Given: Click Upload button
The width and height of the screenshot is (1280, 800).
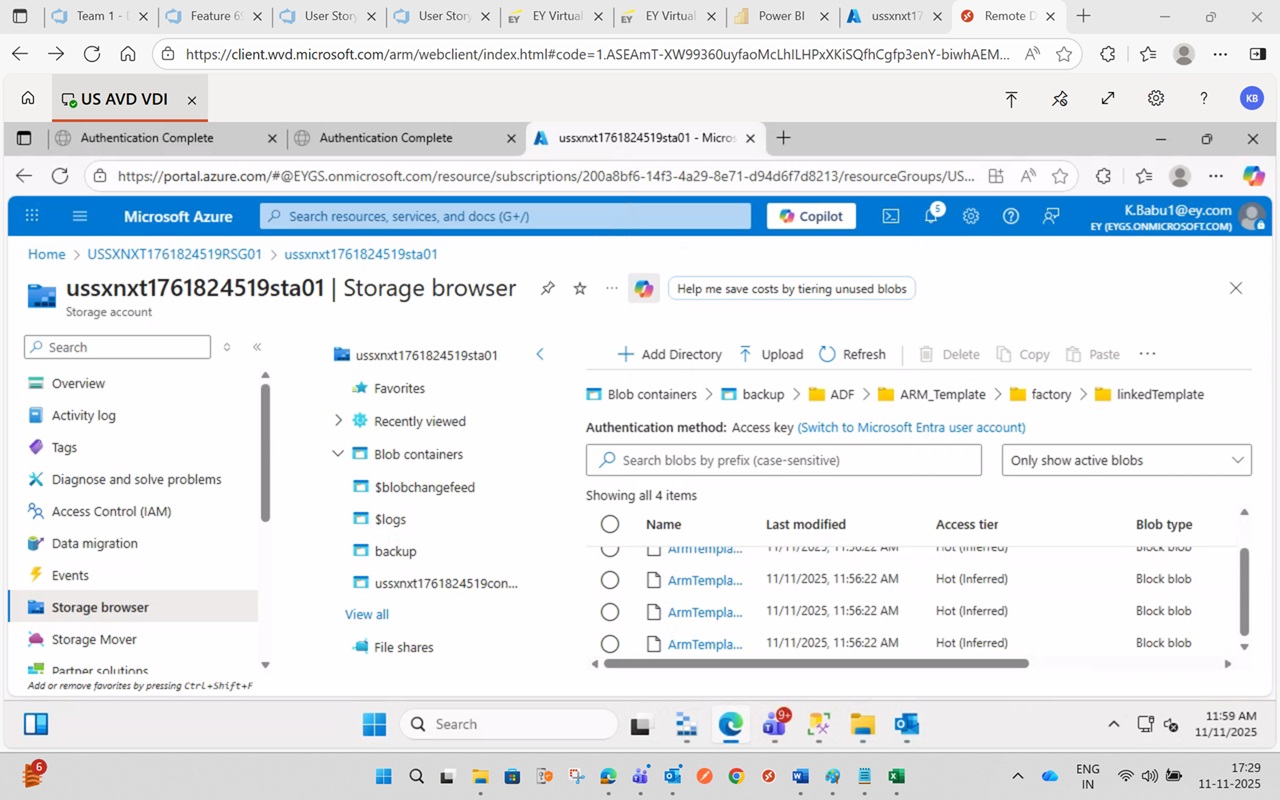Looking at the screenshot, I should [x=770, y=354].
